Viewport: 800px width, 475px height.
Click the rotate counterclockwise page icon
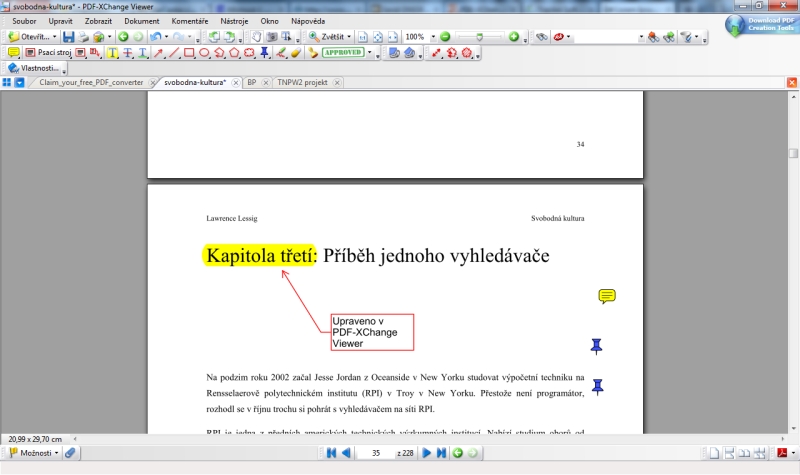pos(214,37)
